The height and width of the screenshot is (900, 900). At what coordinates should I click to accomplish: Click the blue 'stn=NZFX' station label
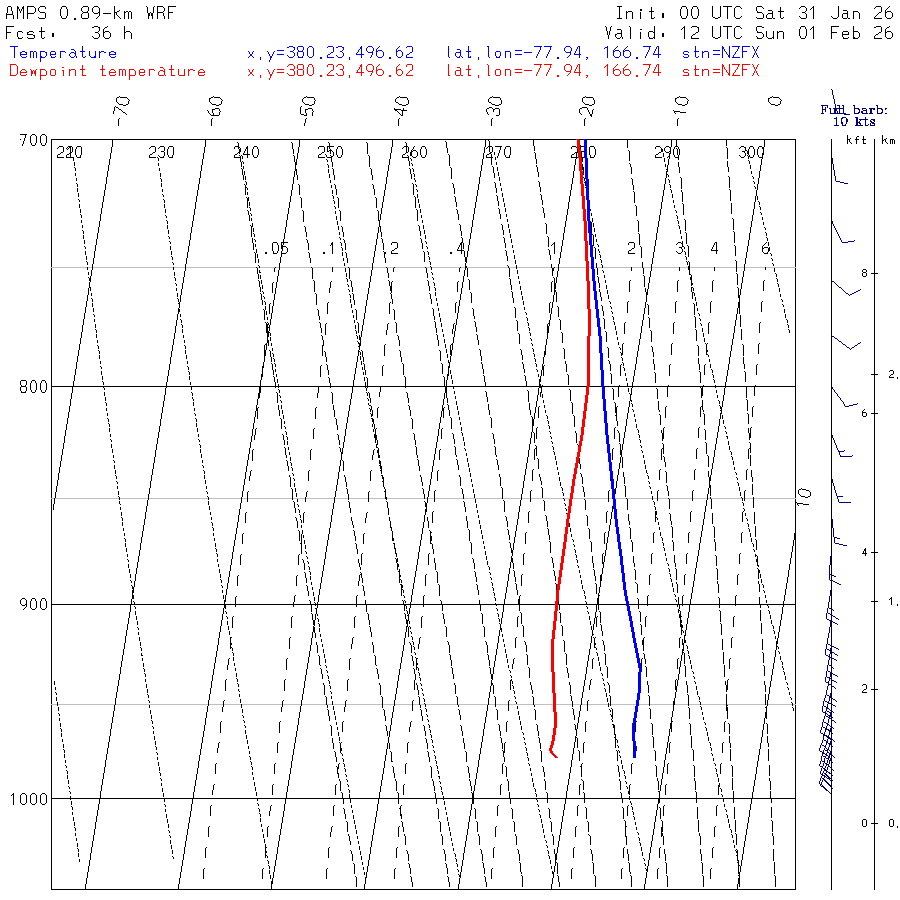(x=720, y=53)
